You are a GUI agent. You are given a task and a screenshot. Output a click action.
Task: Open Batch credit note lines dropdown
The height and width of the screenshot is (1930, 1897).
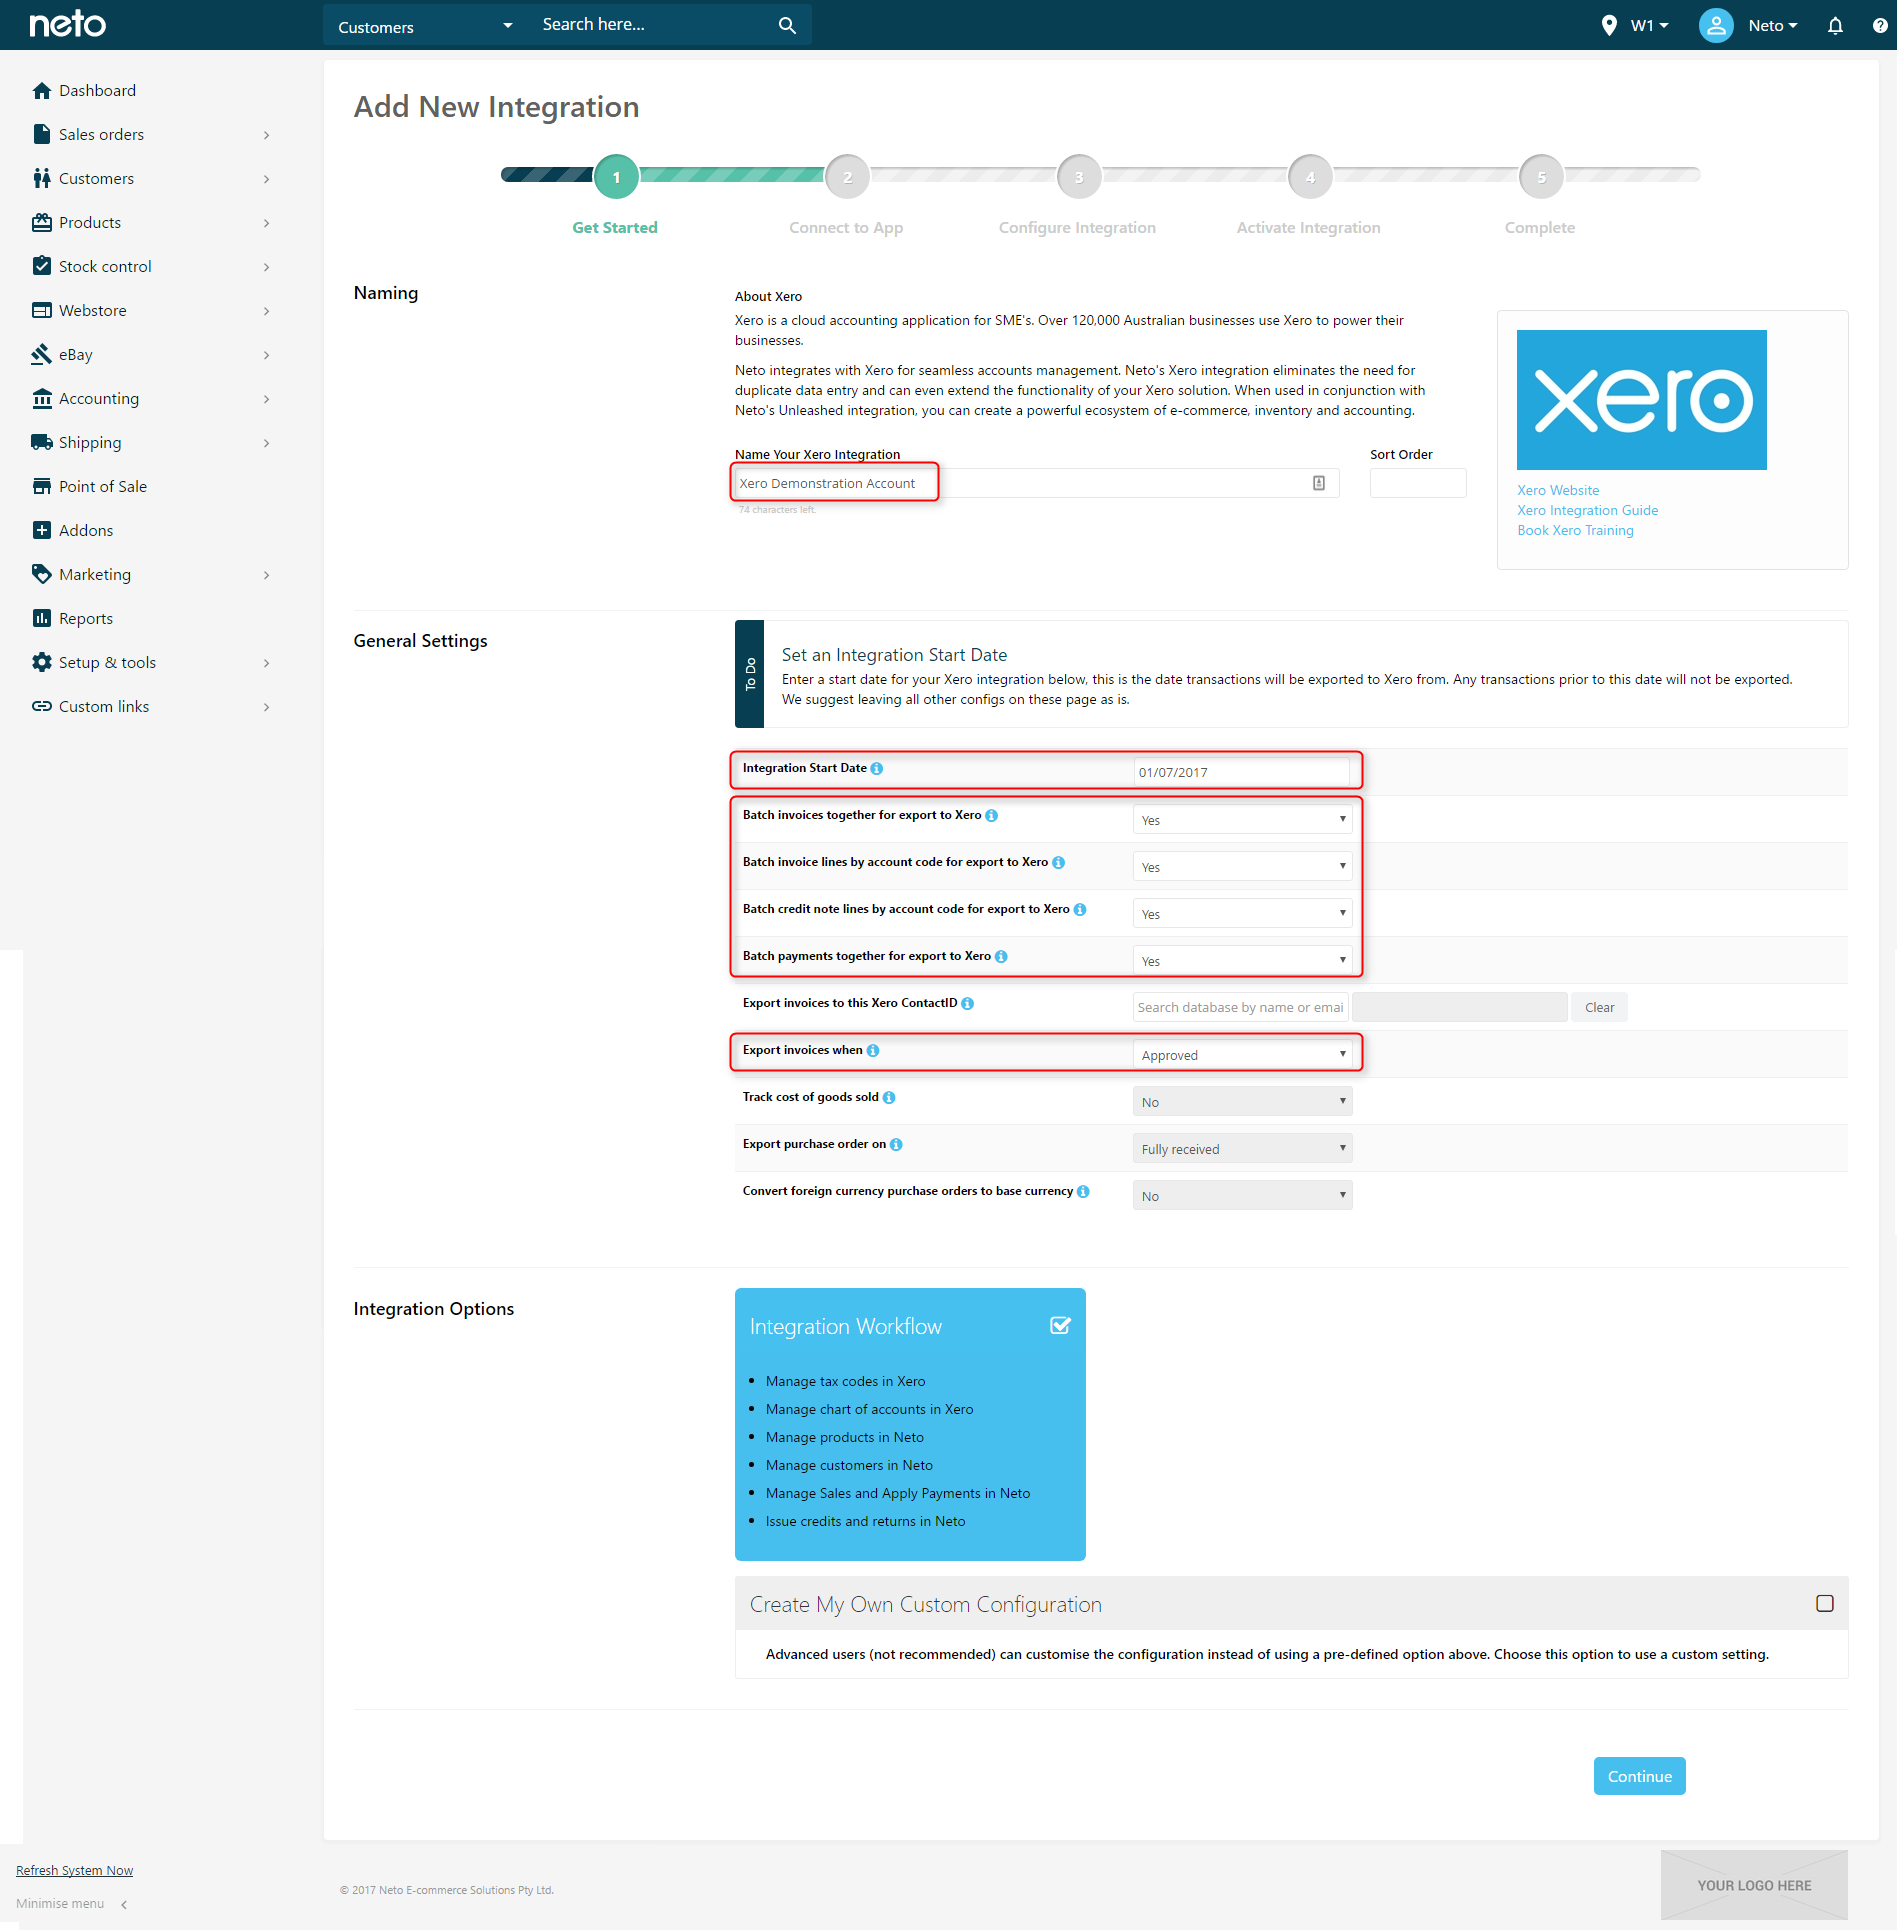point(1242,913)
